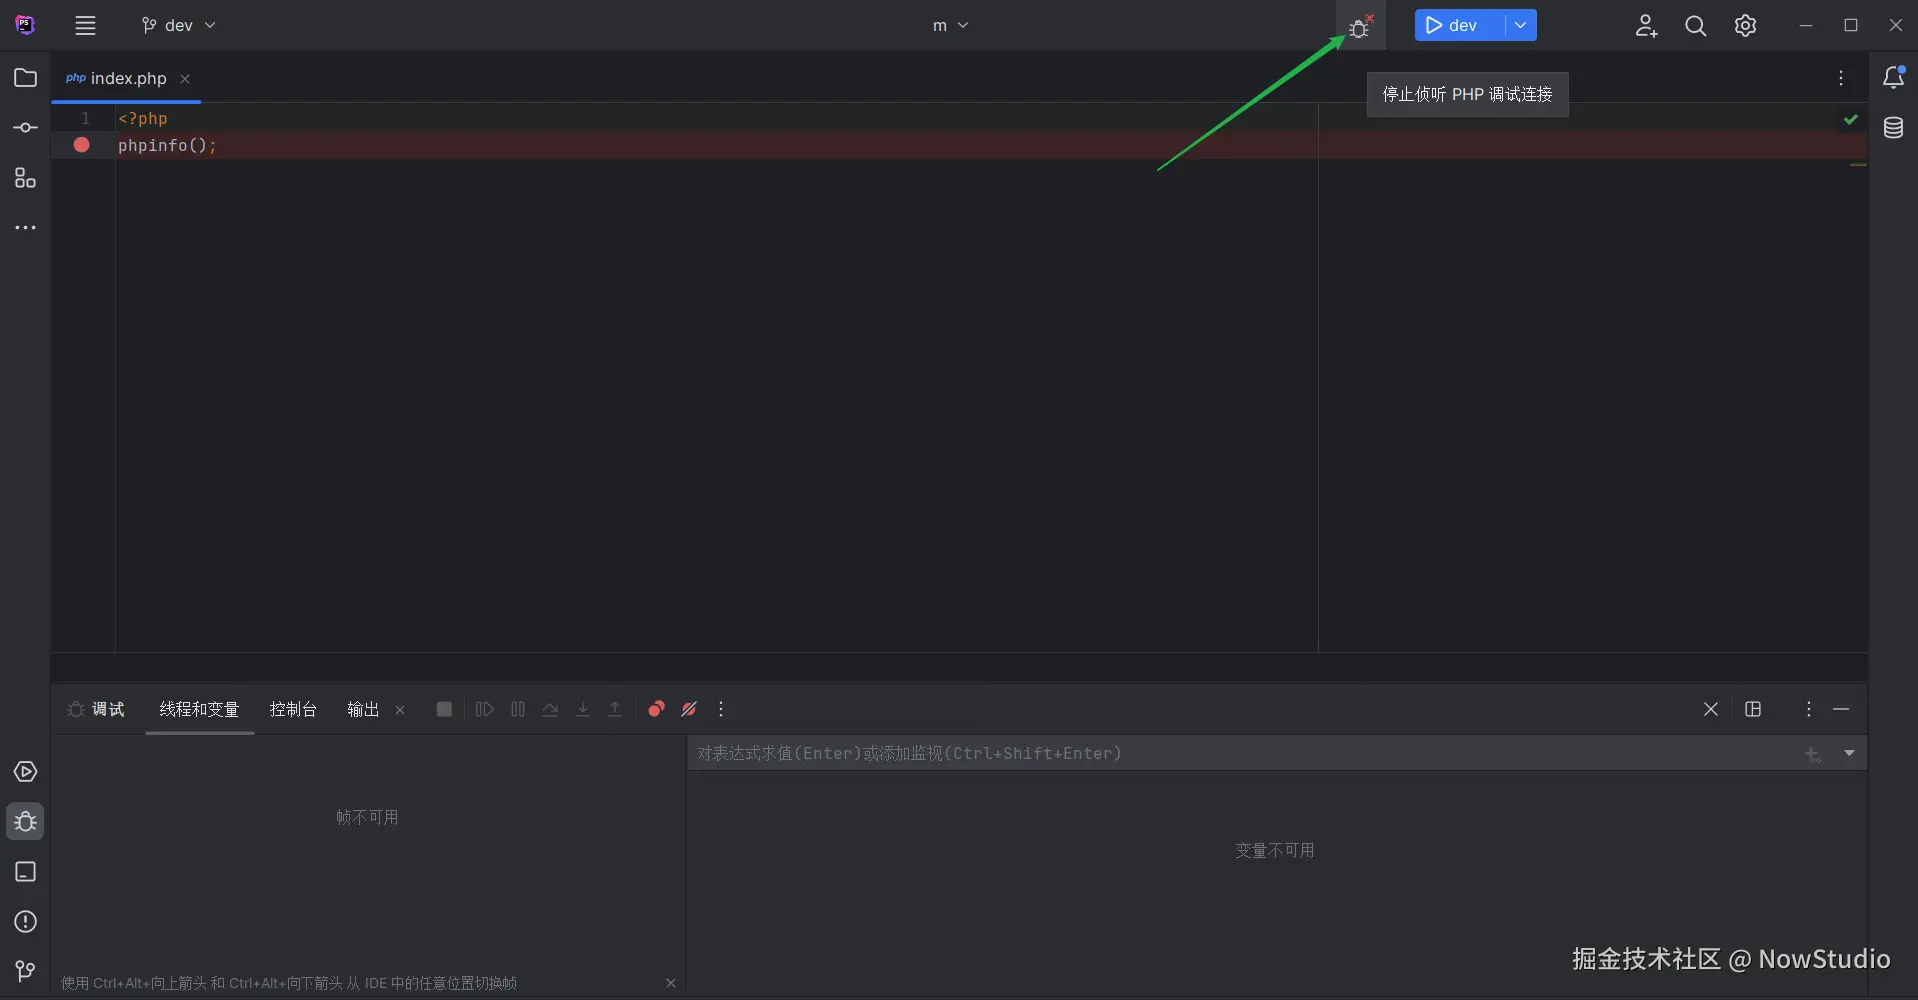Viewport: 1918px width, 1000px height.
Task: Open debug tool window options menu
Action: 1809,709
